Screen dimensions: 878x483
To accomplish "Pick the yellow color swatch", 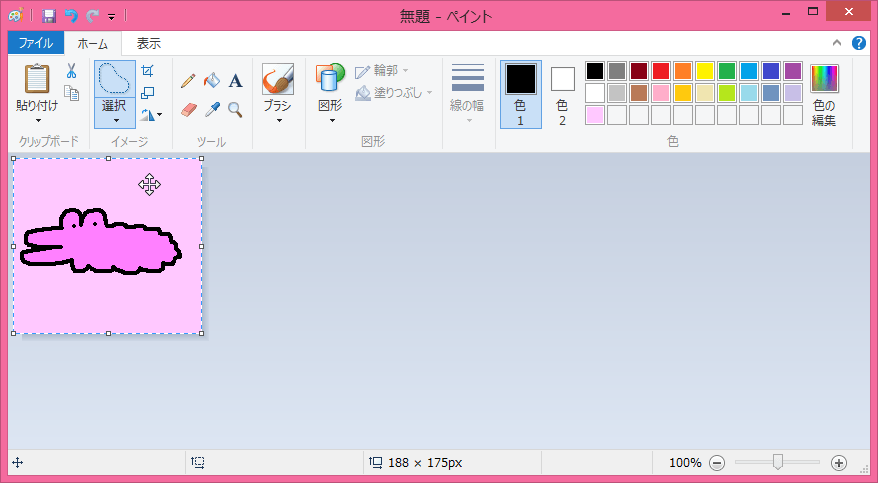I will pos(705,71).
